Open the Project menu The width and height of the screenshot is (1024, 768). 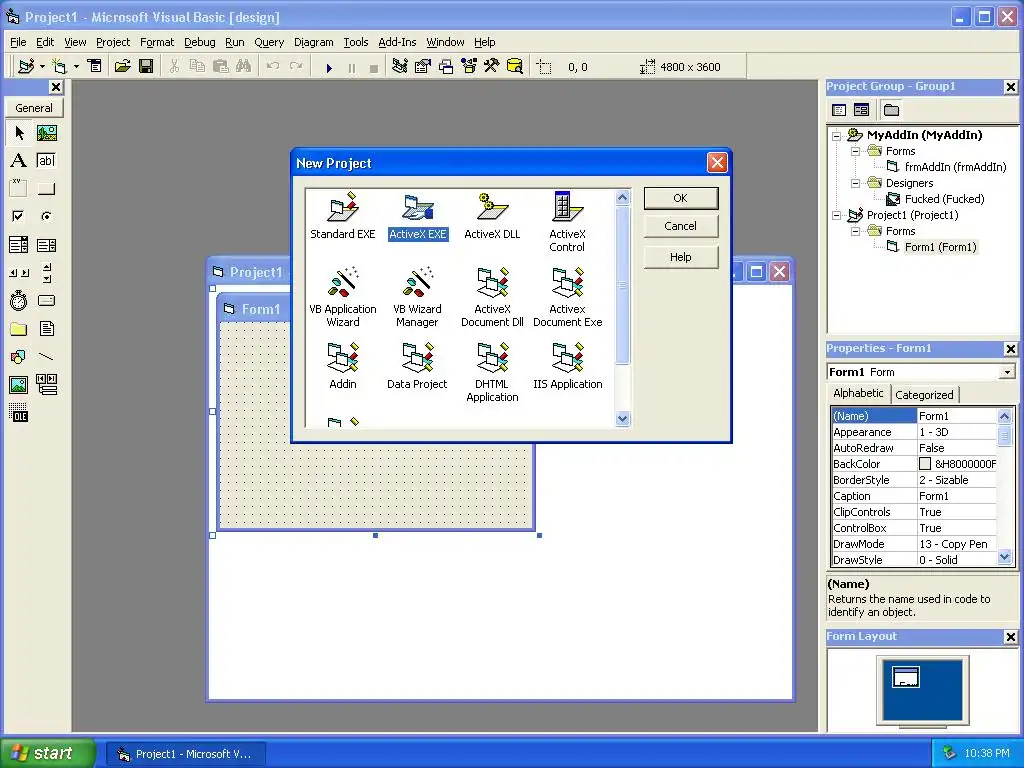[x=113, y=42]
